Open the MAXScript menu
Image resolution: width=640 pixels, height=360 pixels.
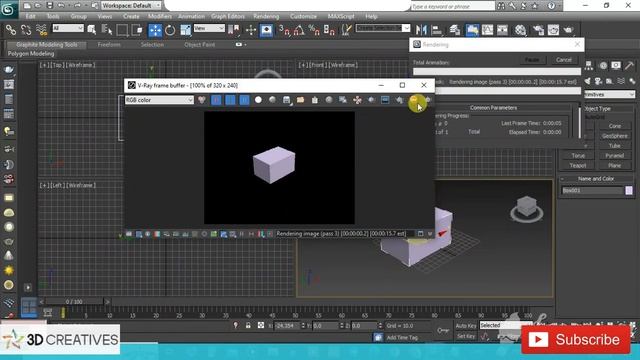[x=341, y=16]
